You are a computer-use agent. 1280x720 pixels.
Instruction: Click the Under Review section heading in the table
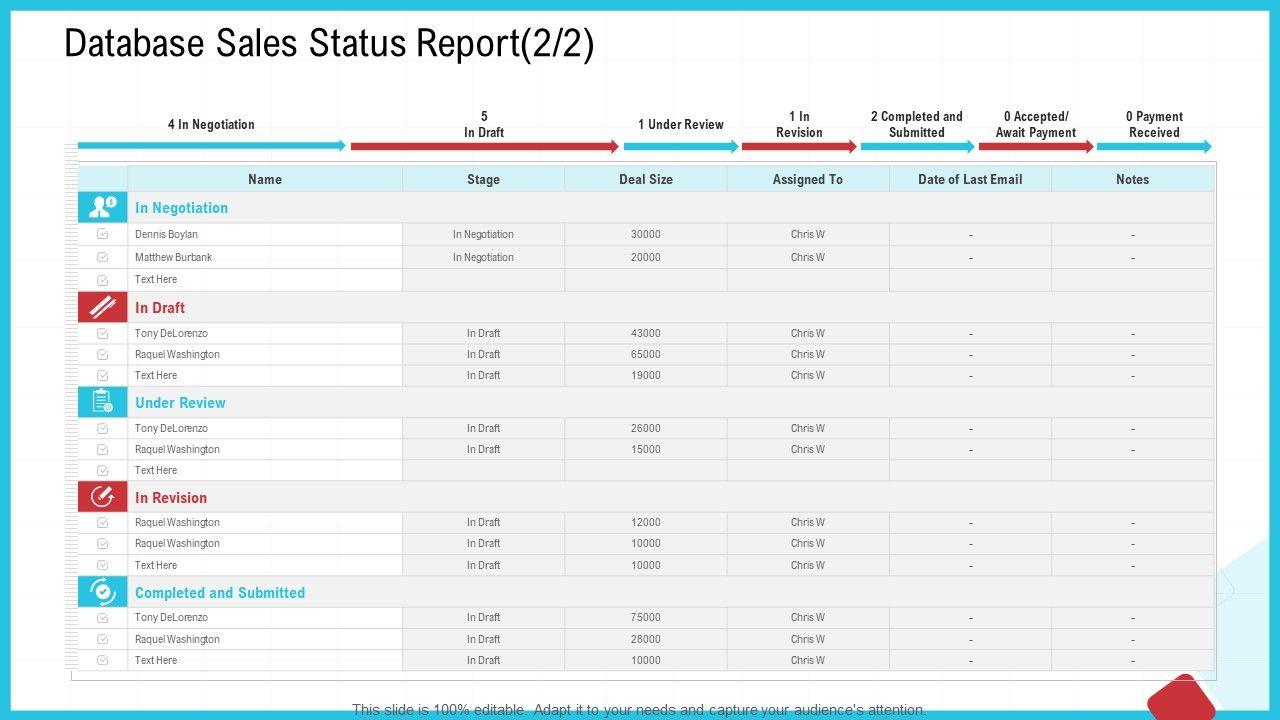[180, 403]
